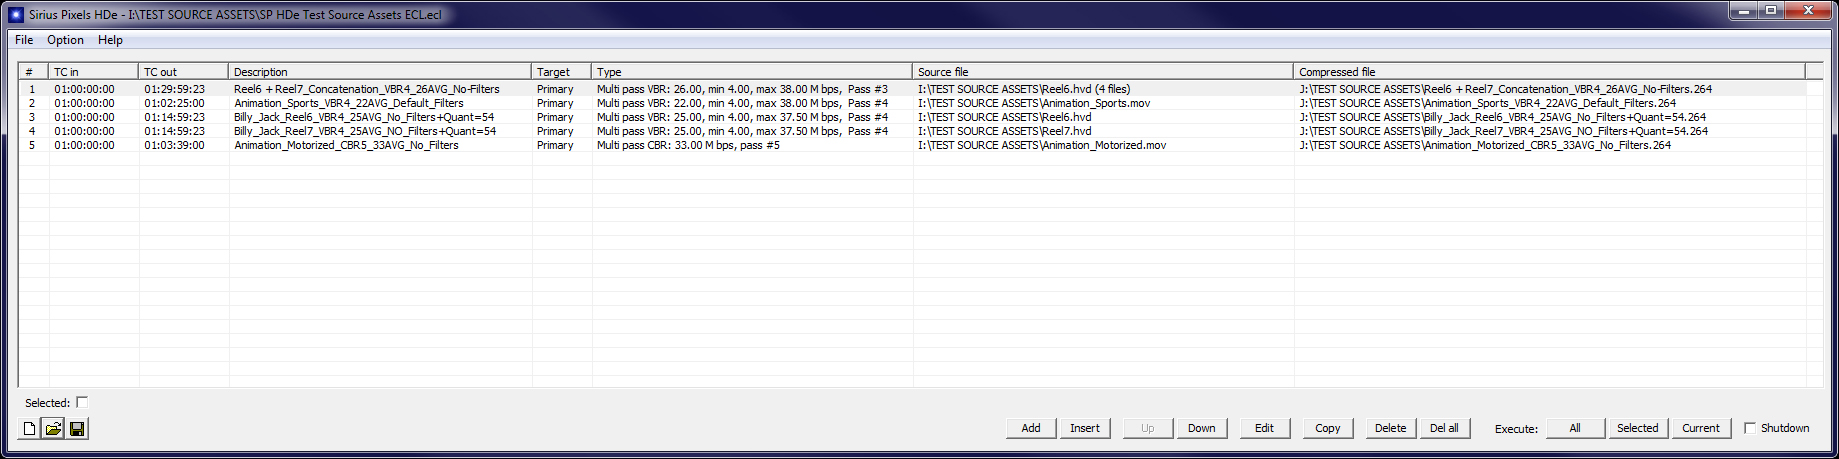Viewport: 1839px width, 459px height.
Task: Execute Current job button
Action: point(1701,428)
